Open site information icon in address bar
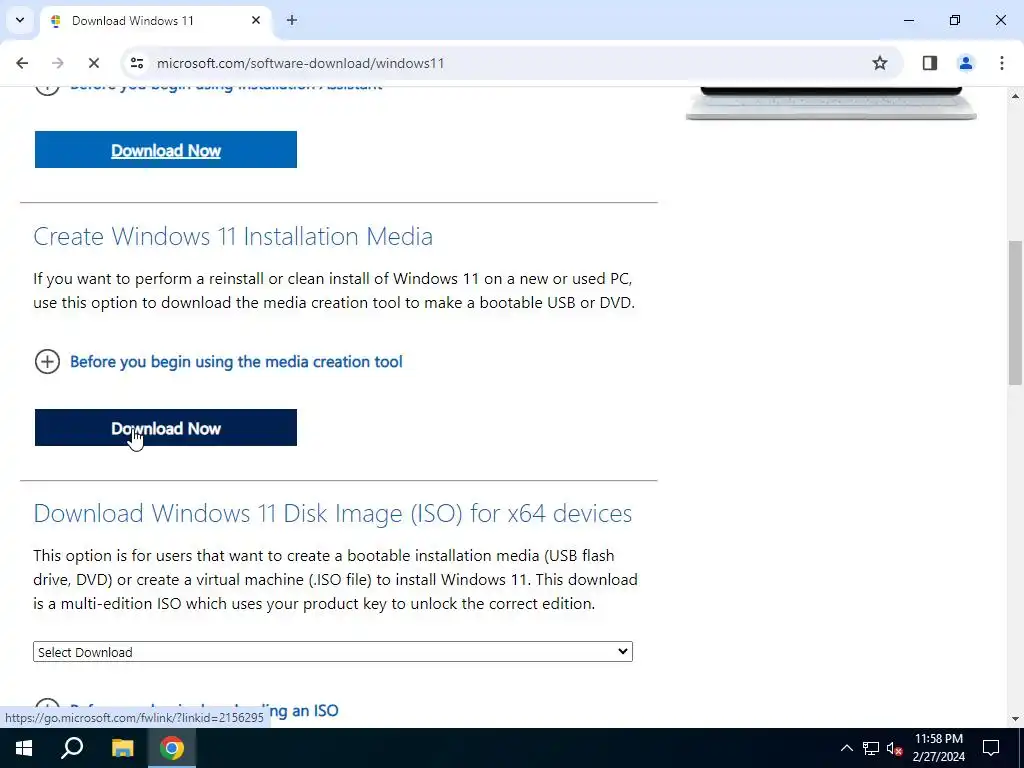The width and height of the screenshot is (1024, 768). 136,63
